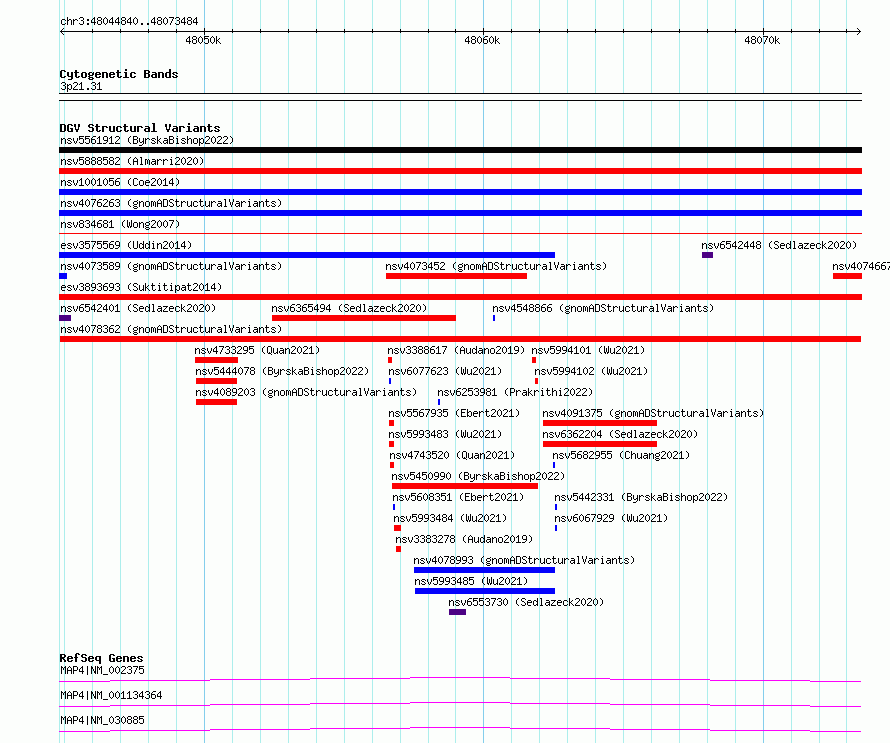Viewport: 890px width, 743px height.
Task: Select the red nsv4074667 variant bar
Action: [847, 276]
